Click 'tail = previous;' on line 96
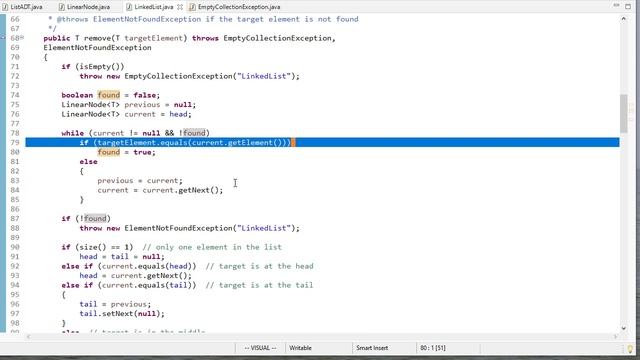The width and height of the screenshot is (640, 360). [115, 304]
